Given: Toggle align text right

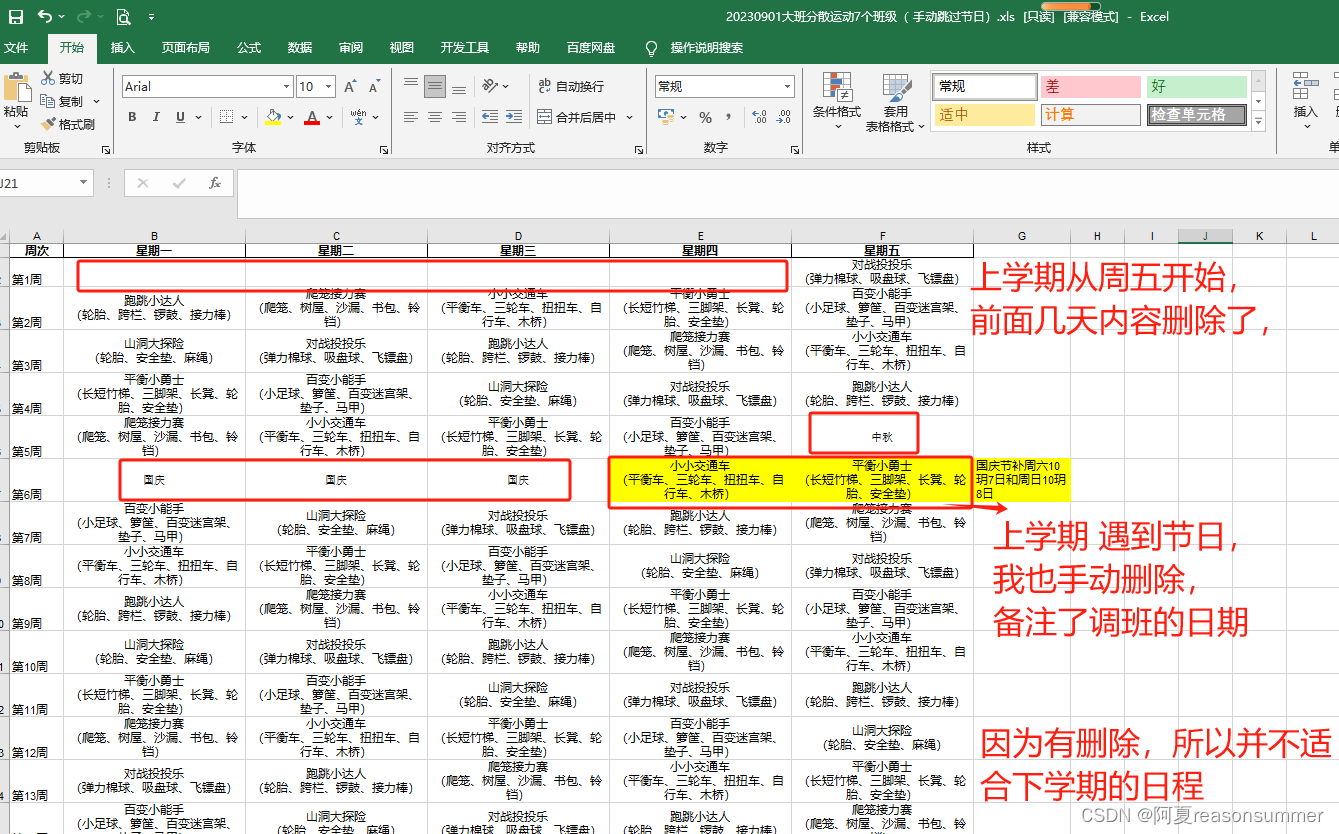Looking at the screenshot, I should pyautogui.click(x=459, y=117).
